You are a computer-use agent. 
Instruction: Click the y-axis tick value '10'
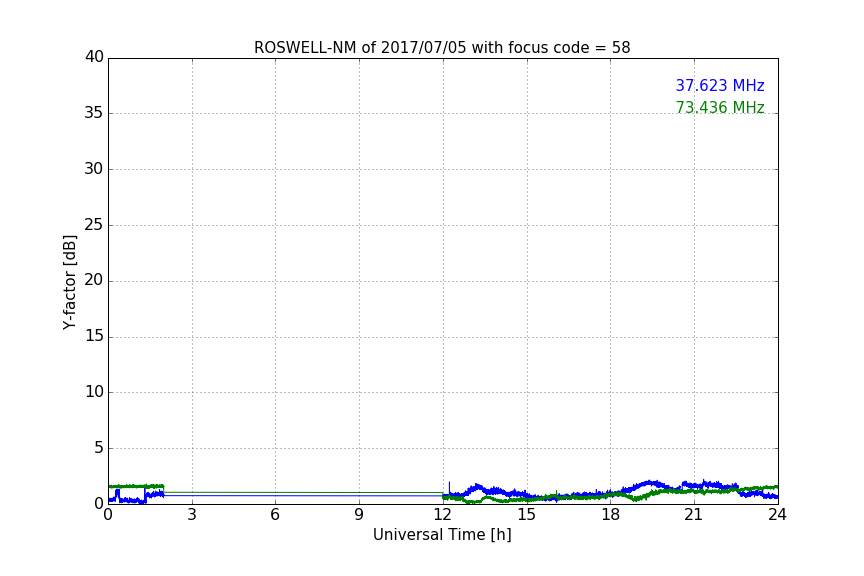pyautogui.click(x=94, y=392)
